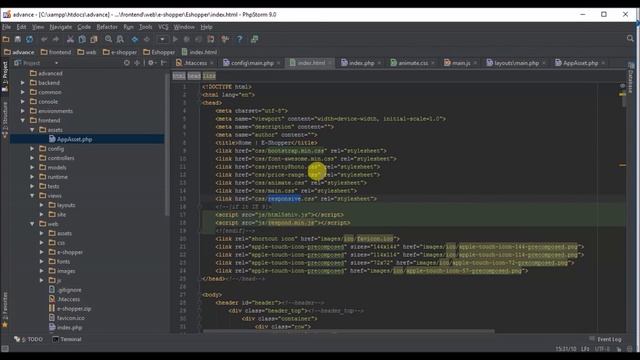This screenshot has height=360, width=640.
Task: Click the Search Everywhere magnifier icon
Action: coord(630,38)
